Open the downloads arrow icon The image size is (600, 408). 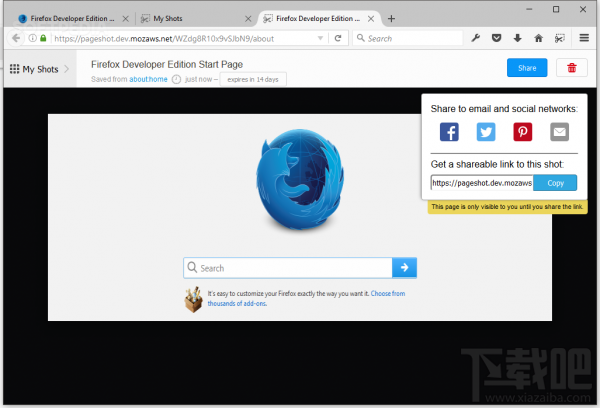tap(517, 38)
